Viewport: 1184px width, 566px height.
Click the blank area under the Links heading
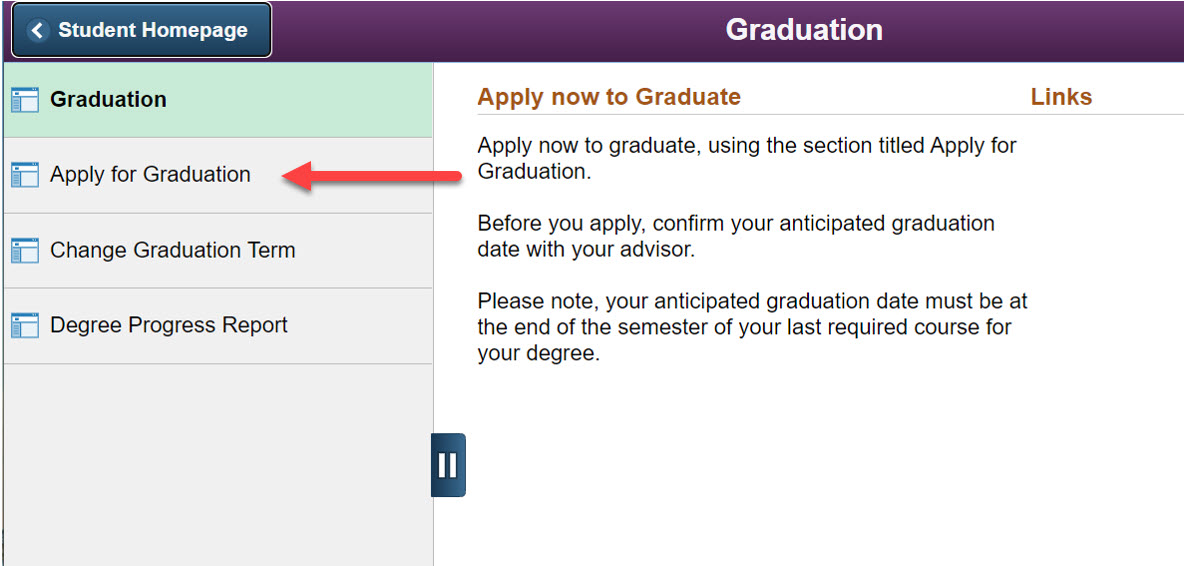(1100, 250)
